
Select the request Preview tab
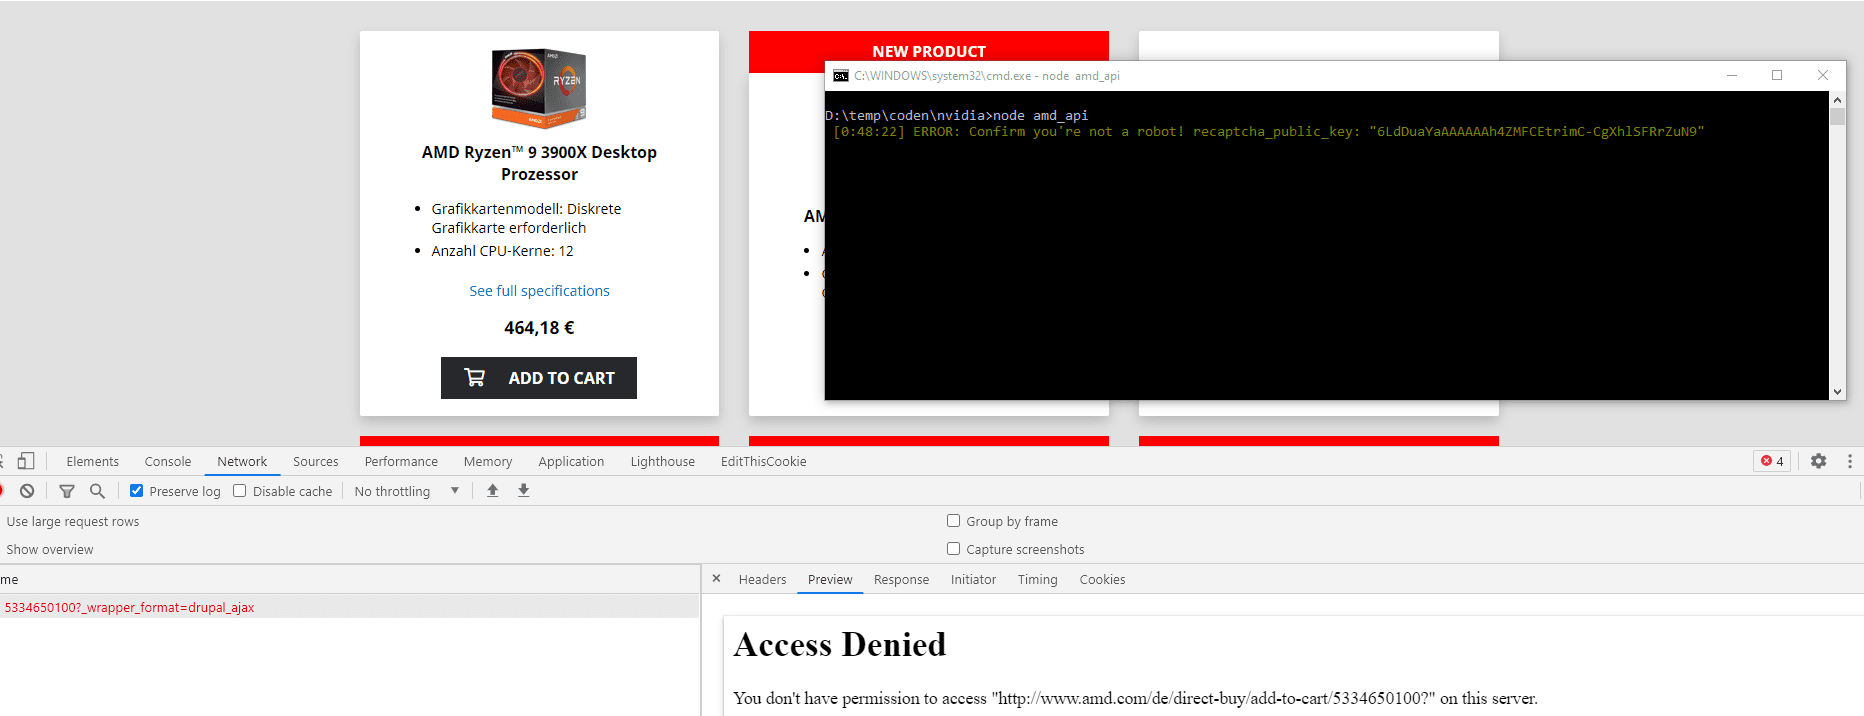830,579
